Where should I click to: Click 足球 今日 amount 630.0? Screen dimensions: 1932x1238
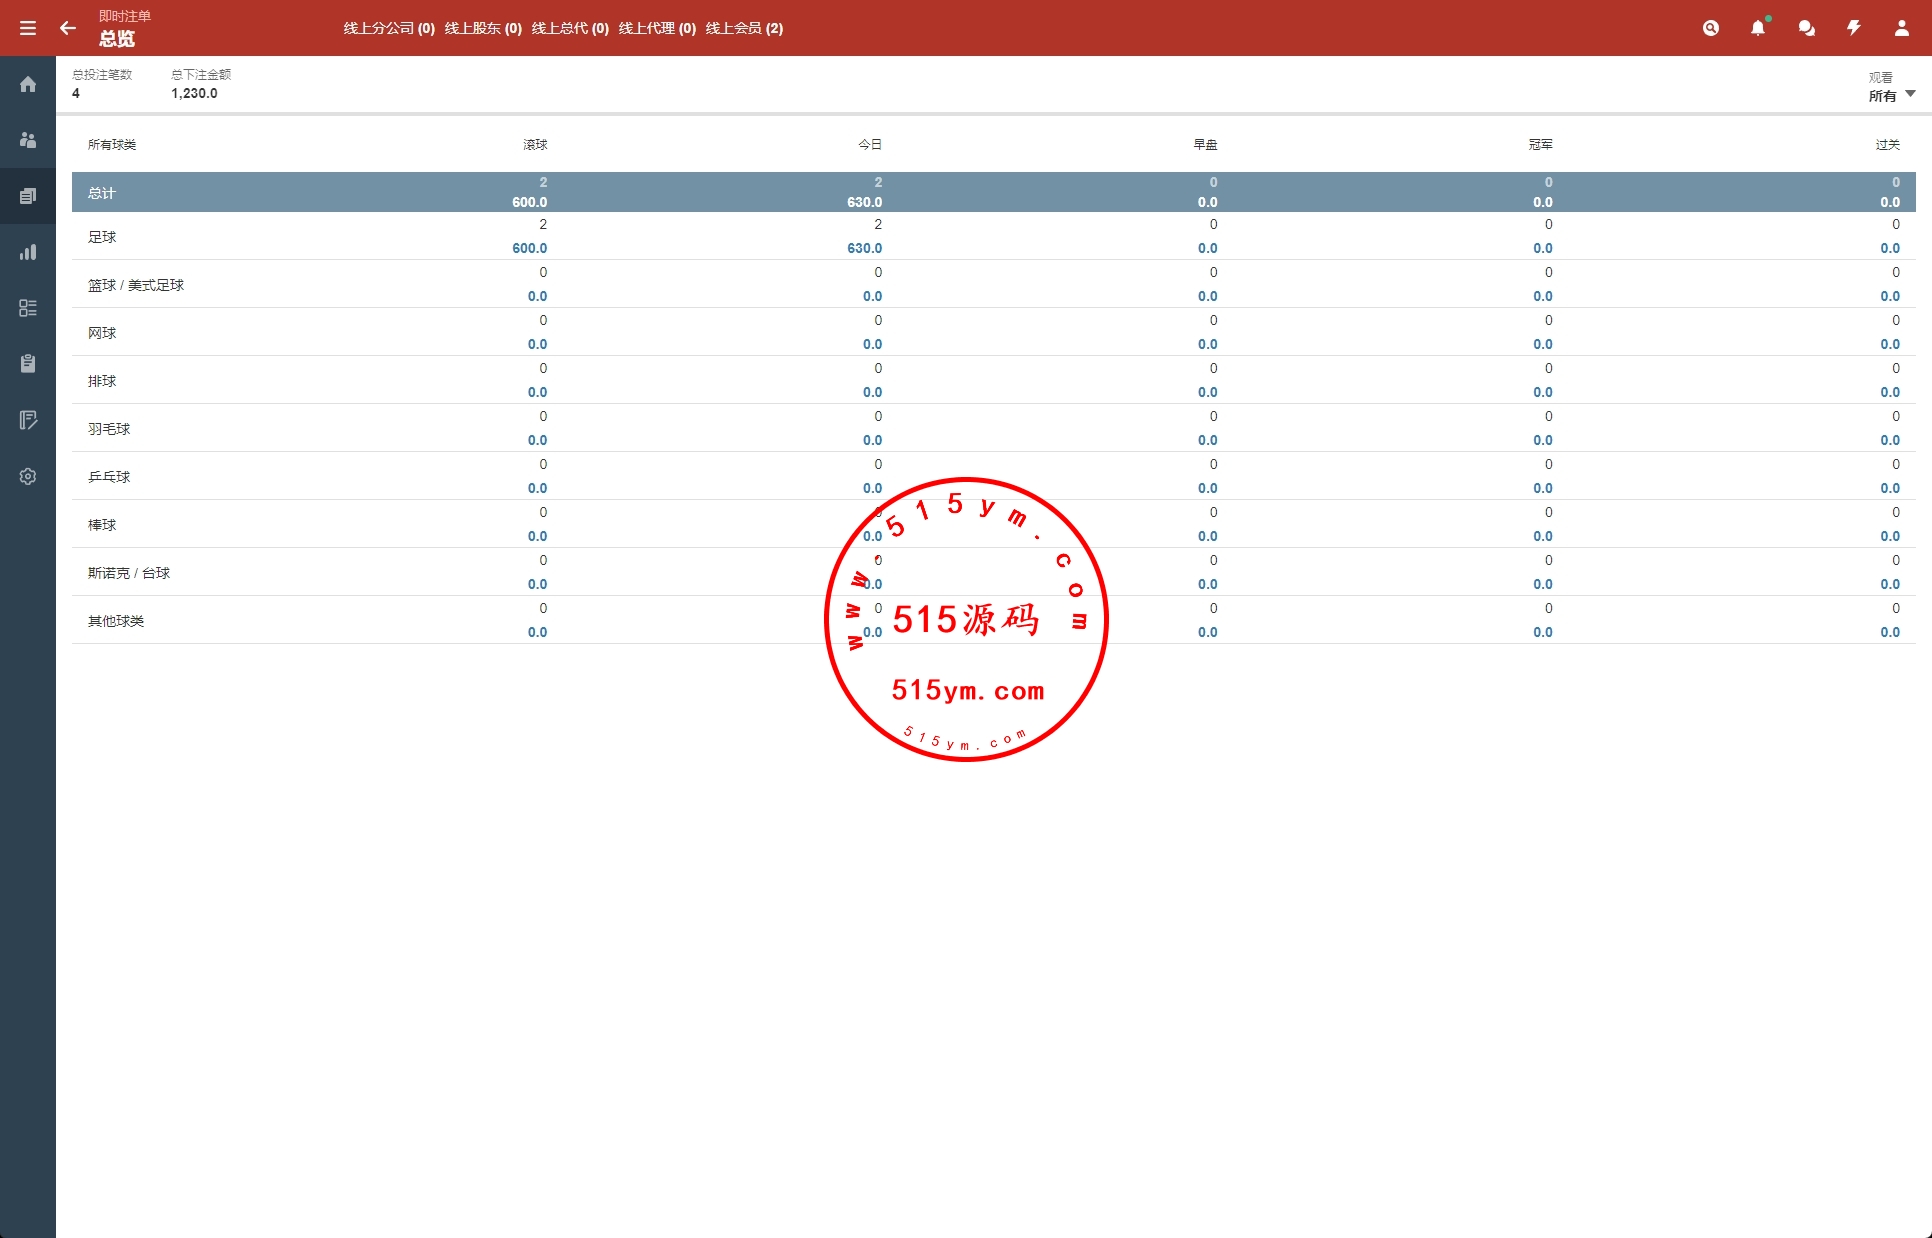point(864,248)
